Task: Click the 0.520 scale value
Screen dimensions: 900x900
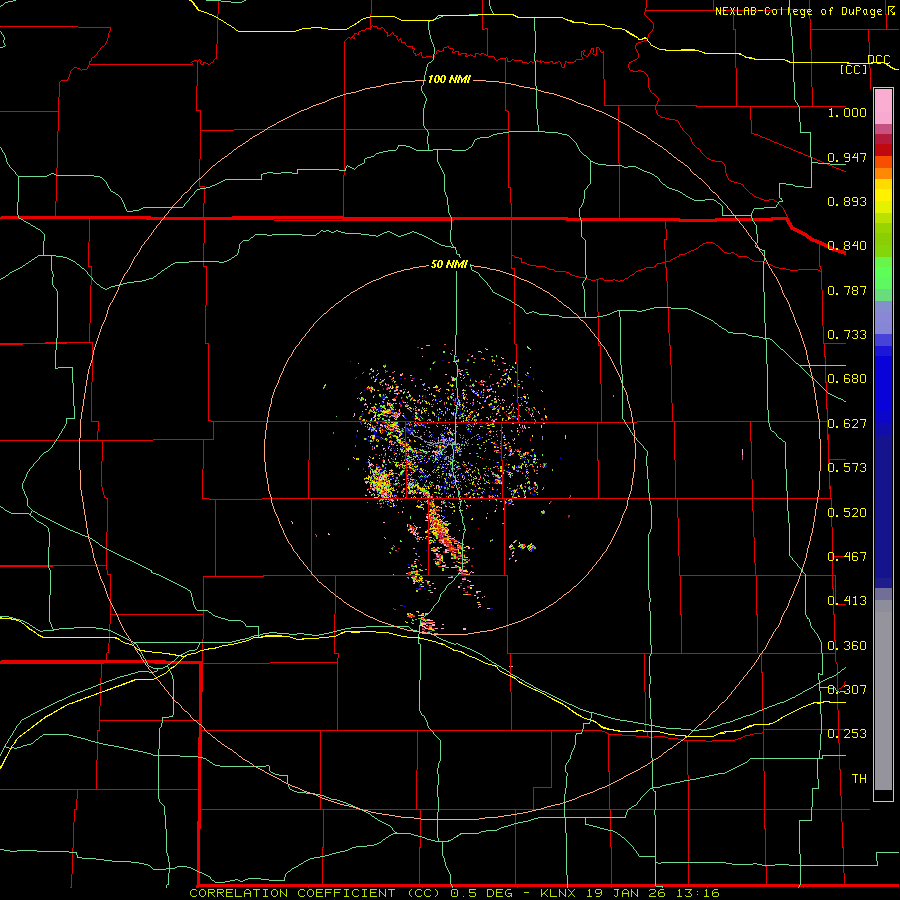Action: point(847,513)
